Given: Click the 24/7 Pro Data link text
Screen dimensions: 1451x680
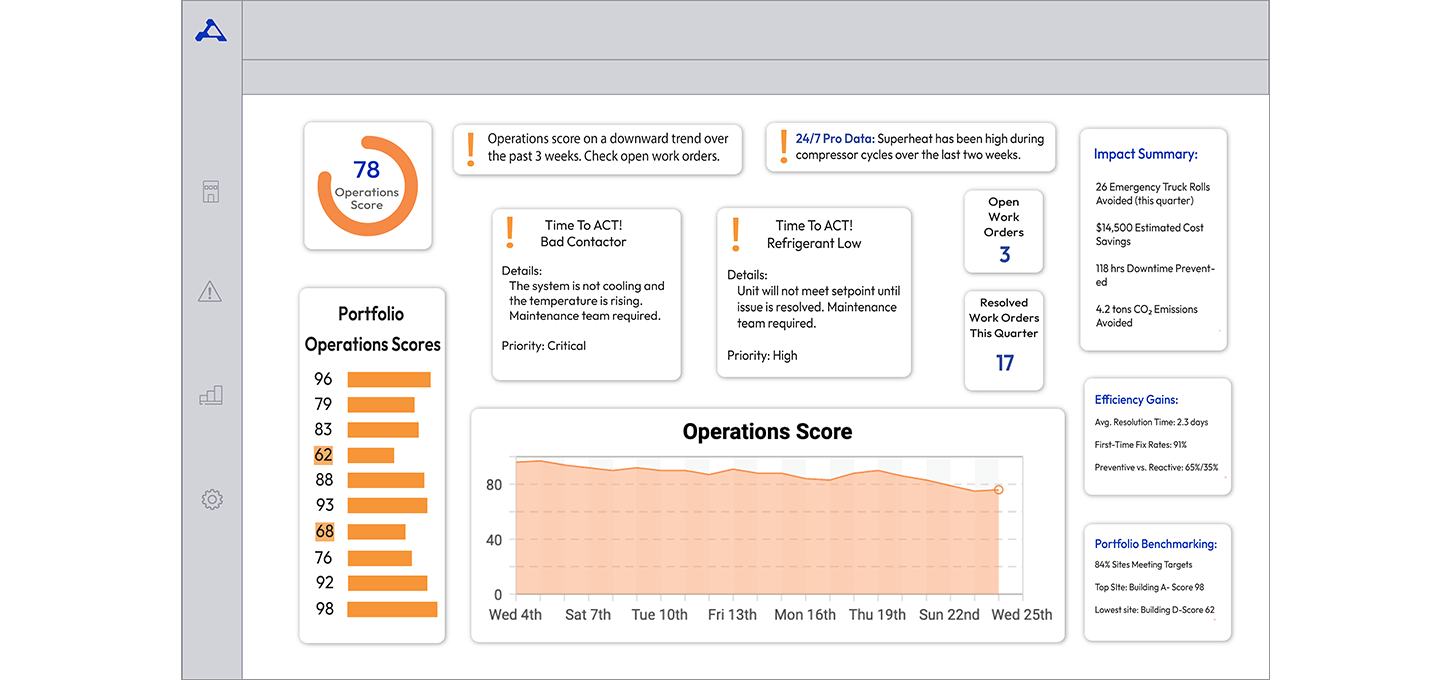Looking at the screenshot, I should click(835, 139).
